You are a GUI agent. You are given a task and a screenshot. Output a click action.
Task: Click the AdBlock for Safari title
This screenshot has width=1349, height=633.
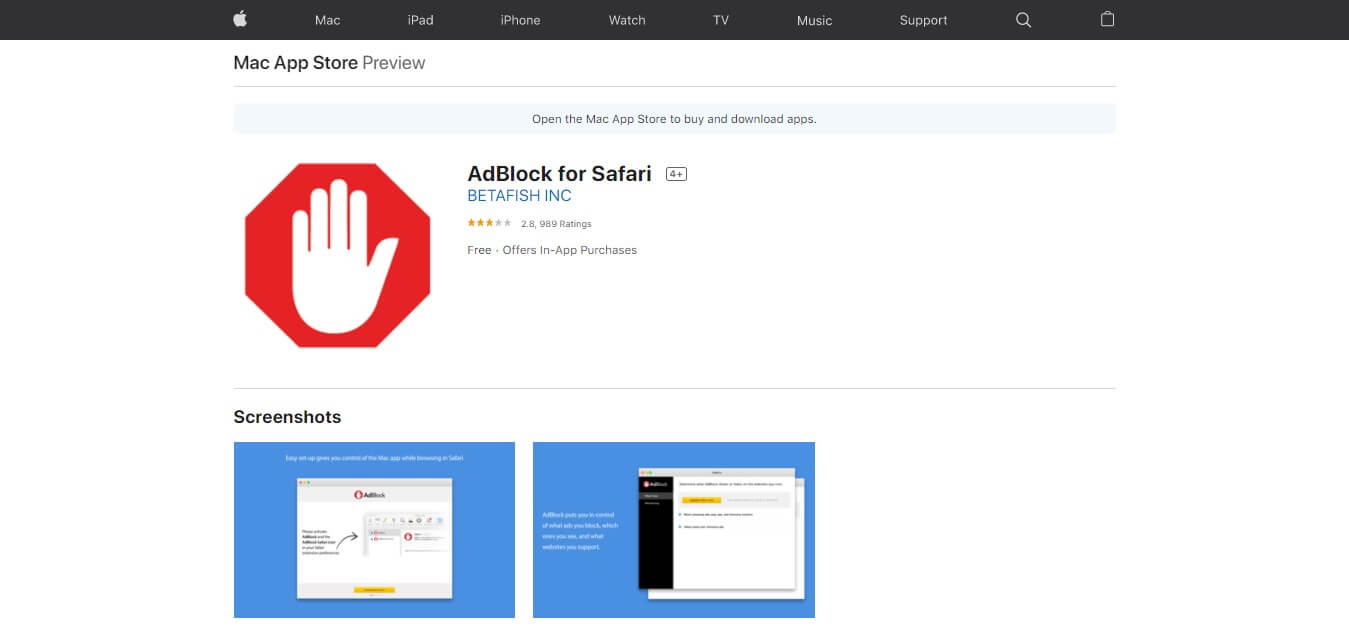tap(559, 174)
